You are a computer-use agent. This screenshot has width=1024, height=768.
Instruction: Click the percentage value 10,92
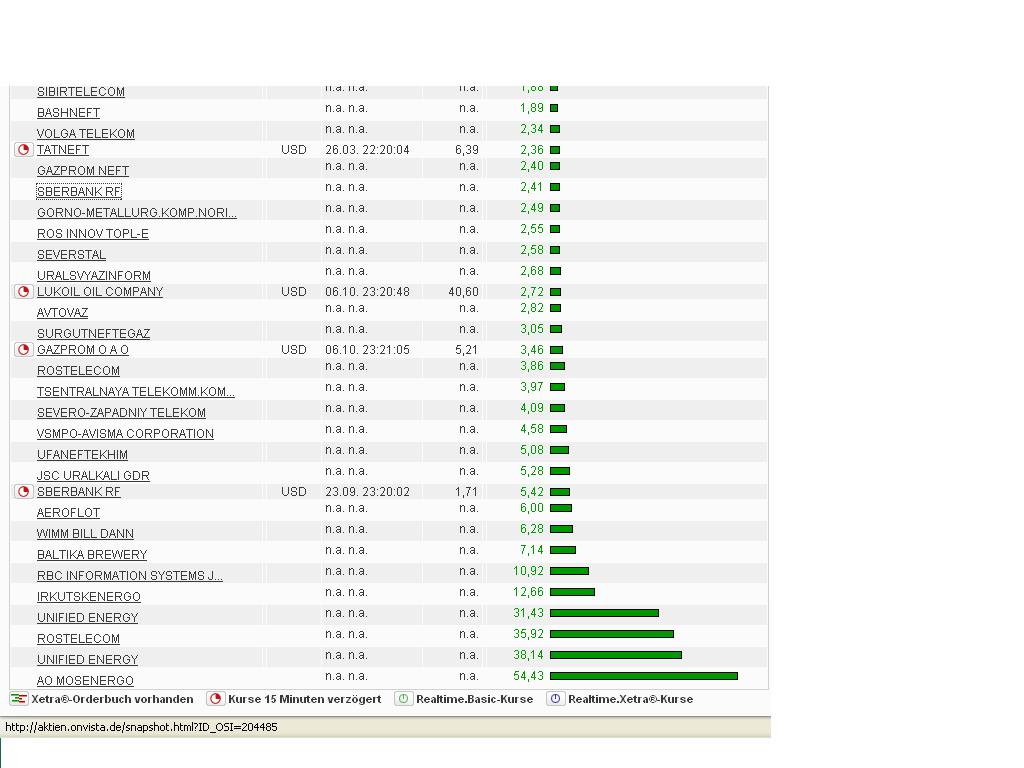528,571
